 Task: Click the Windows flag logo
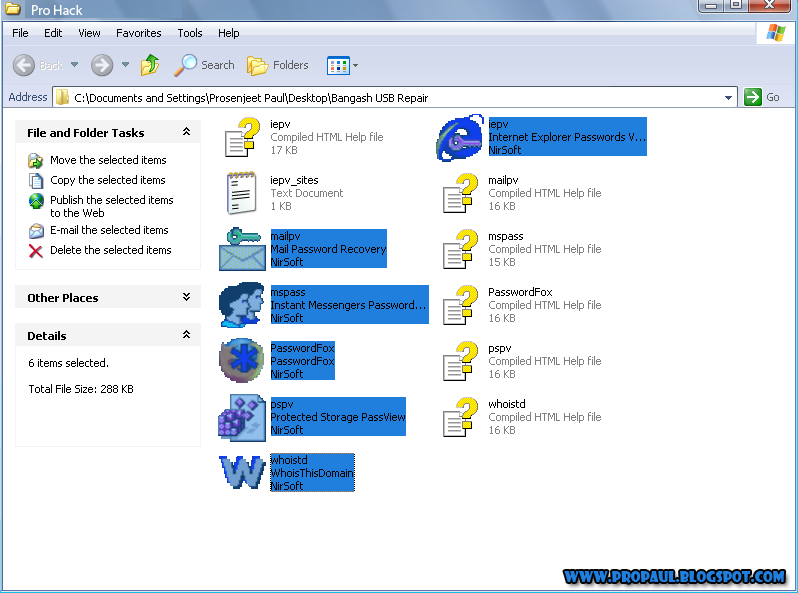pyautogui.click(x=776, y=33)
